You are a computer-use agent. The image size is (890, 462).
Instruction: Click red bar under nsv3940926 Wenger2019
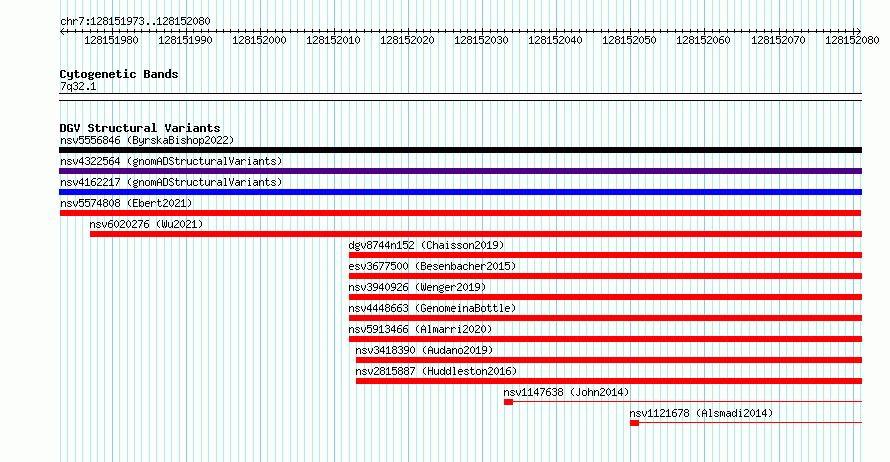tap(606, 297)
